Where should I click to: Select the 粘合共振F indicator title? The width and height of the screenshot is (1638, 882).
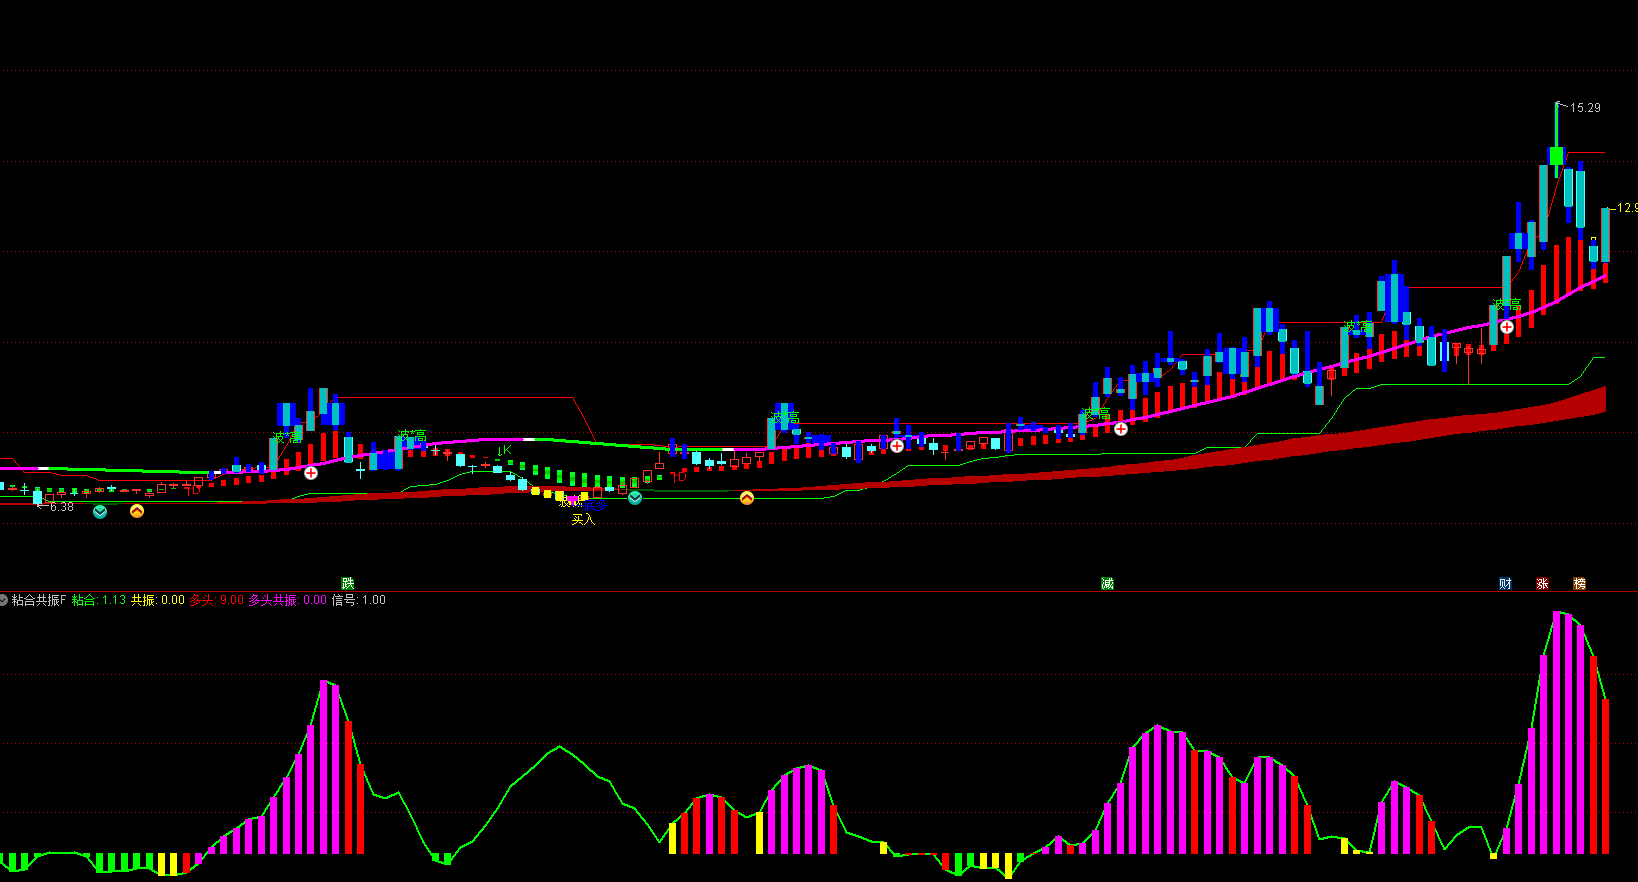coord(39,600)
